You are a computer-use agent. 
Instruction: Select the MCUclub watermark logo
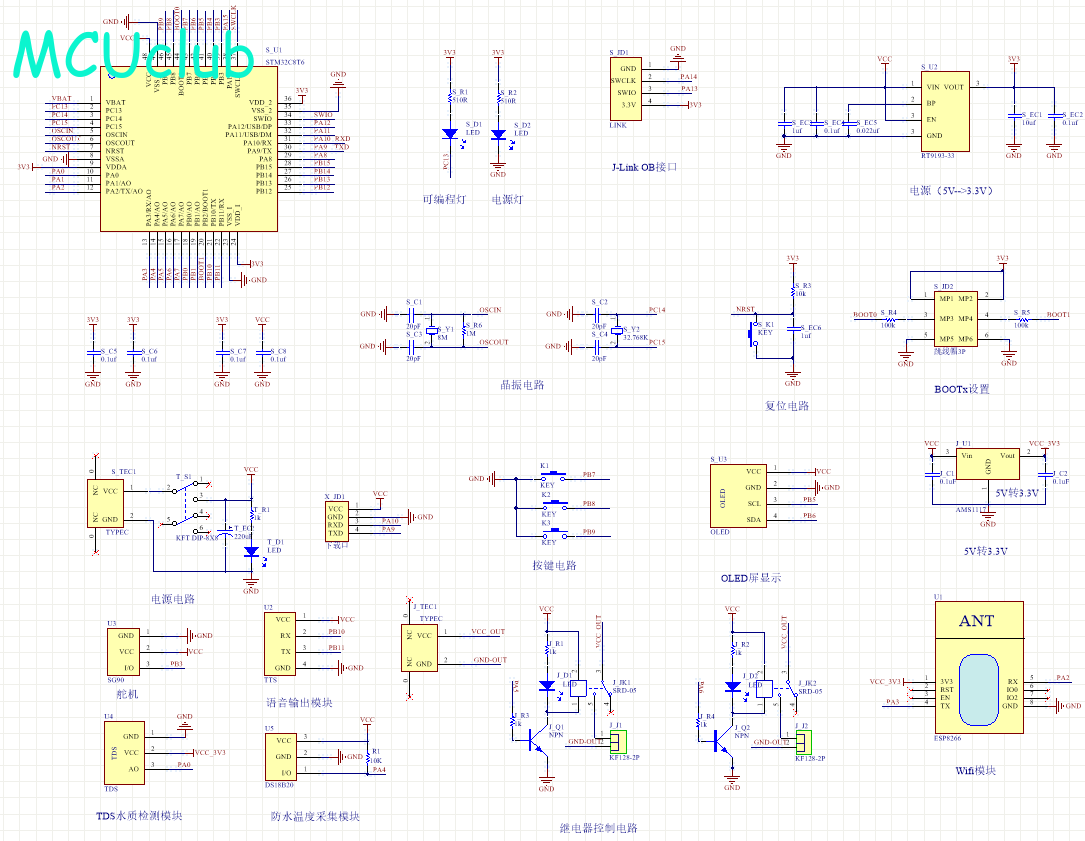pos(135,54)
